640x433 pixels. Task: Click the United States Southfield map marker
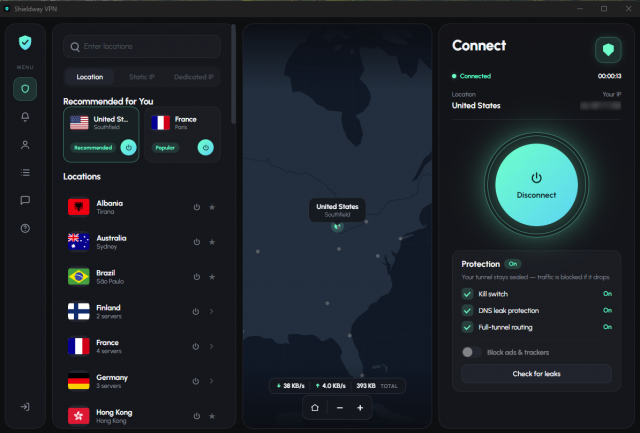[x=337, y=226]
